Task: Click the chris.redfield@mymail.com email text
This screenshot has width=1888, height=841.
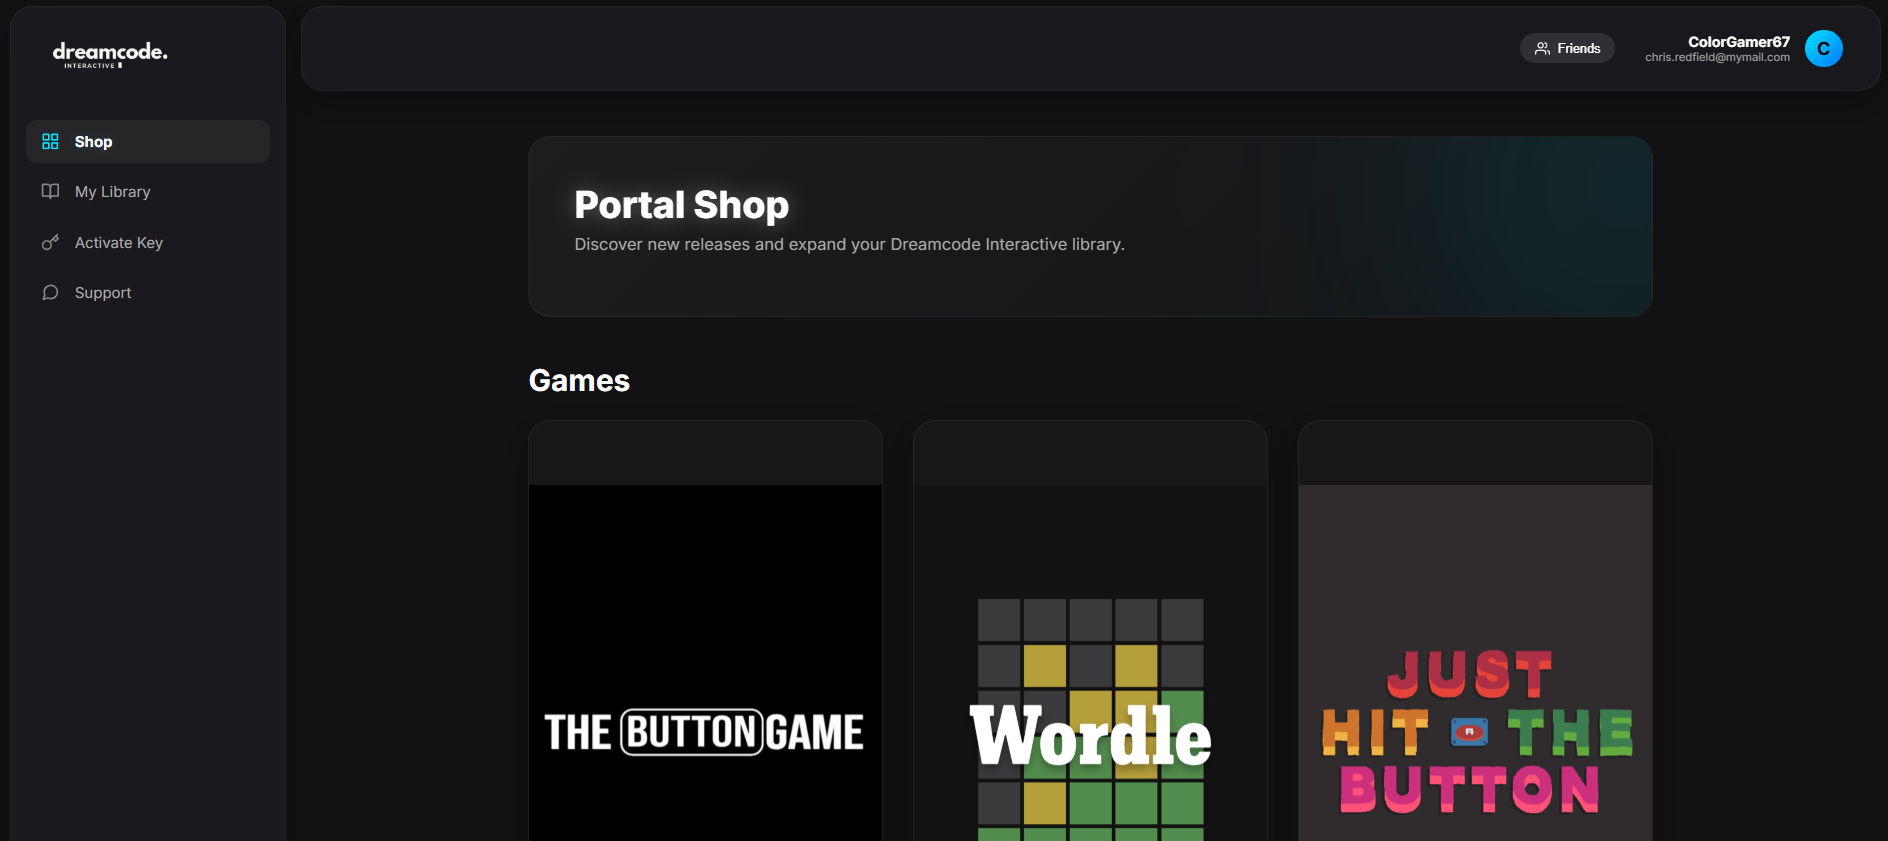Action: pyautogui.click(x=1717, y=58)
